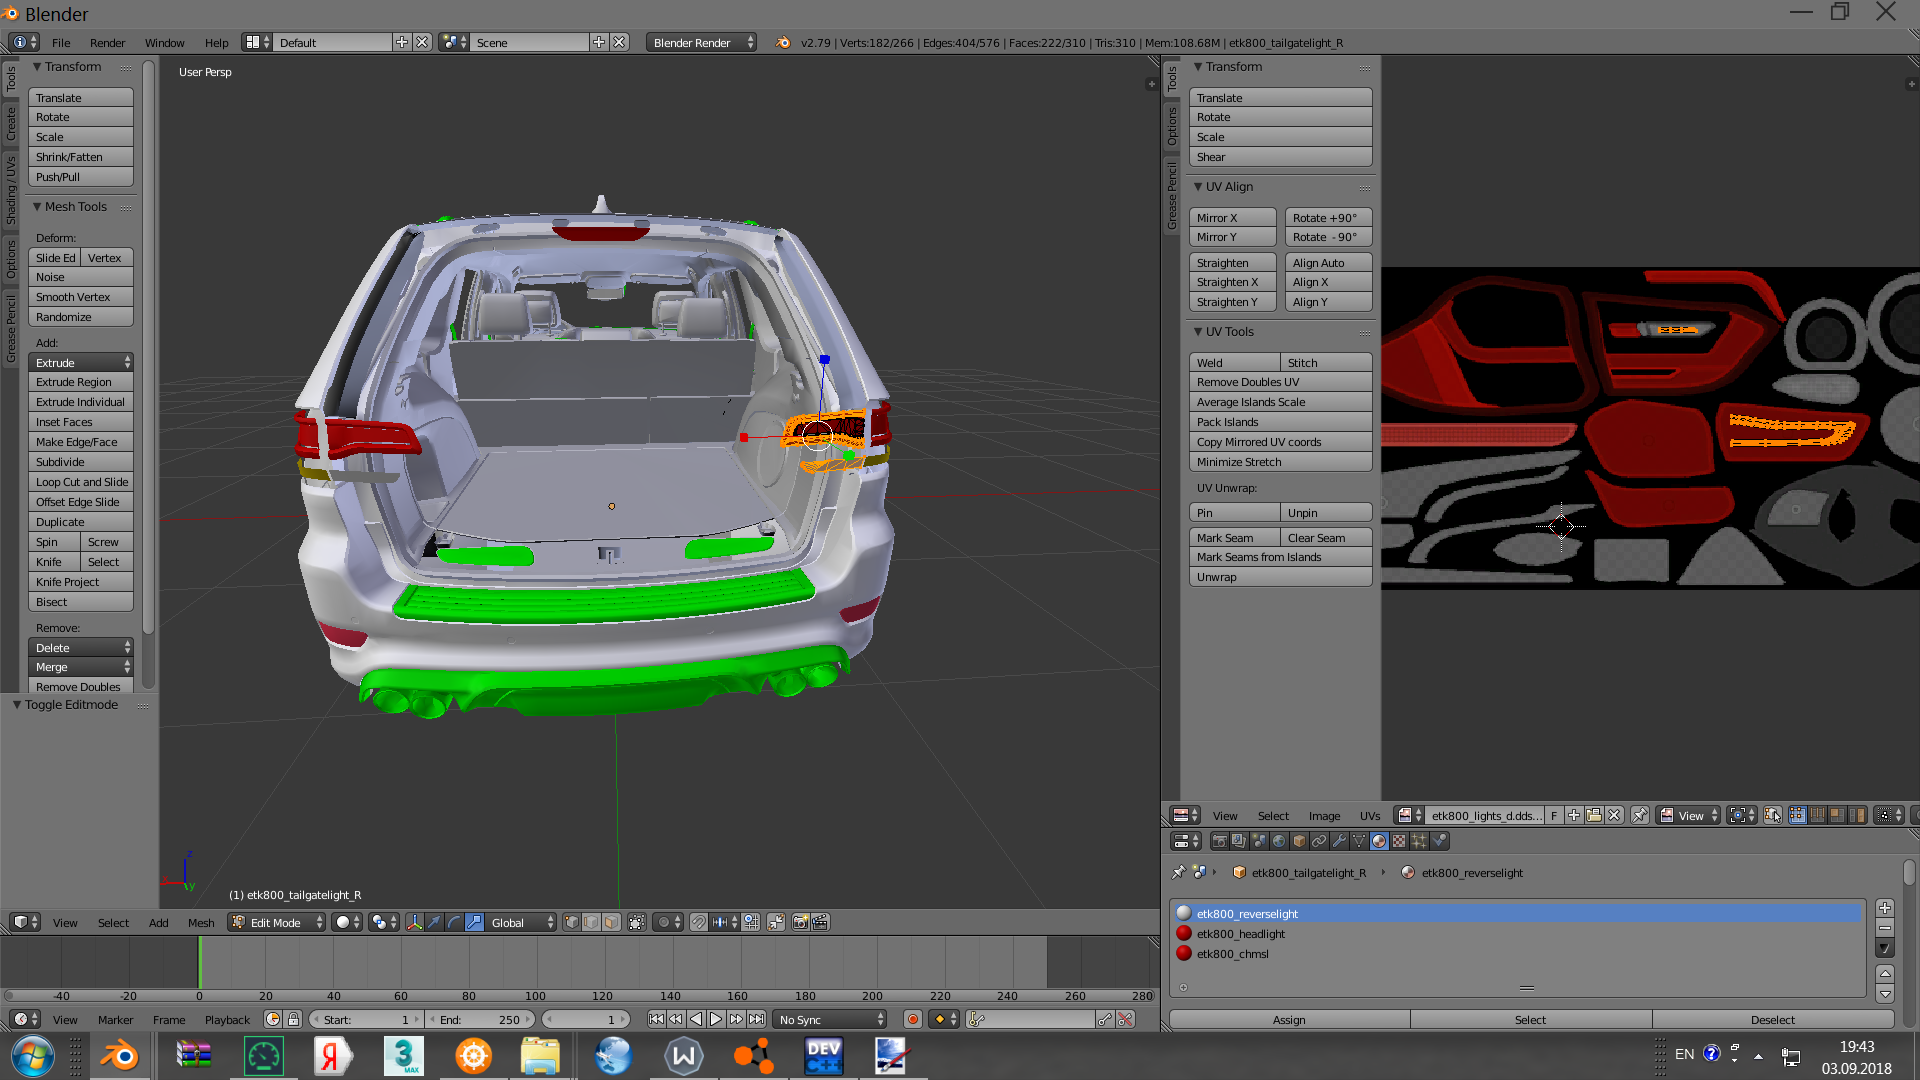Click the End frame field
Image resolution: width=1920 pixels, height=1080 pixels.
pos(480,1019)
